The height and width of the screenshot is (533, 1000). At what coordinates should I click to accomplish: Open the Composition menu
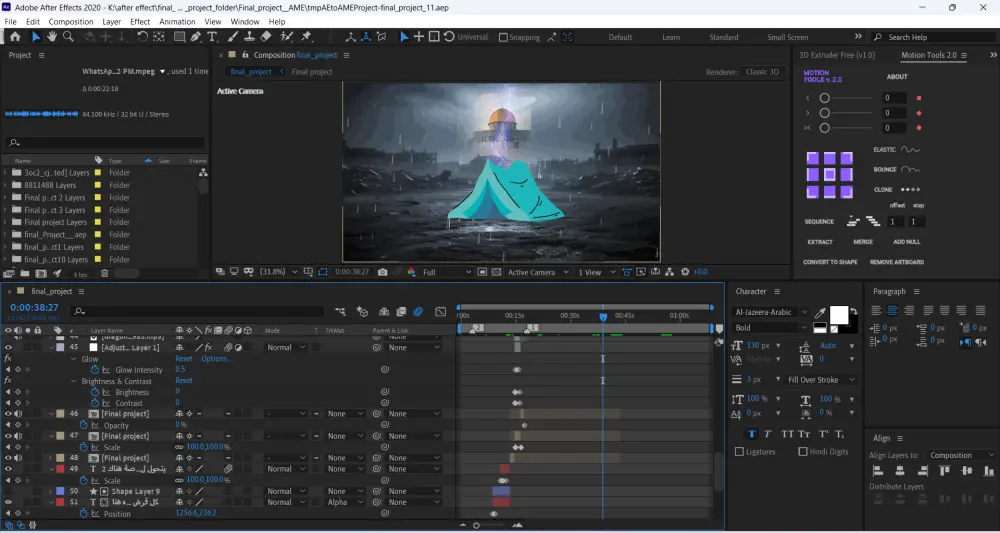point(70,21)
